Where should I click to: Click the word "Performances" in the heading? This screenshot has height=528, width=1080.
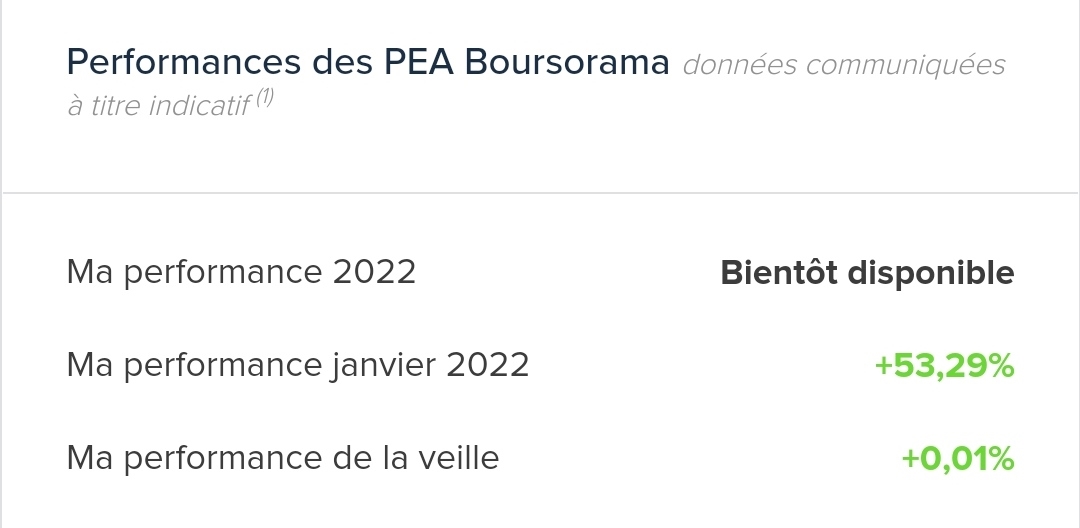(183, 63)
